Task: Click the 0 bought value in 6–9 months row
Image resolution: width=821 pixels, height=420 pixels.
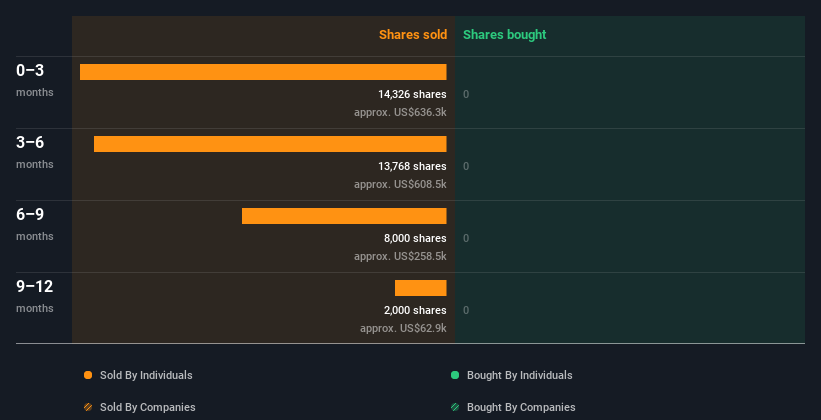Action: coord(466,238)
